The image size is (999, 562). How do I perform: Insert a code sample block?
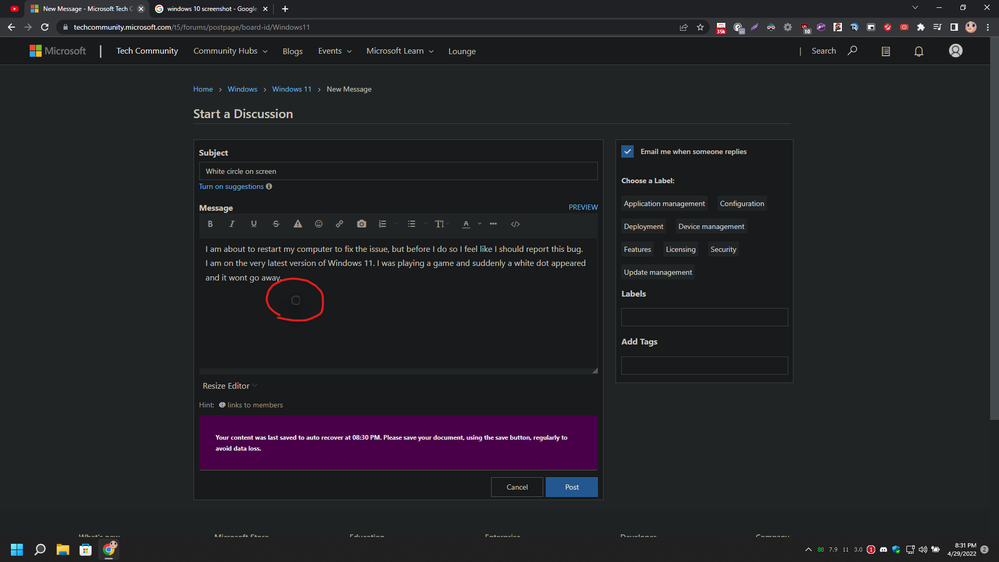coord(515,224)
